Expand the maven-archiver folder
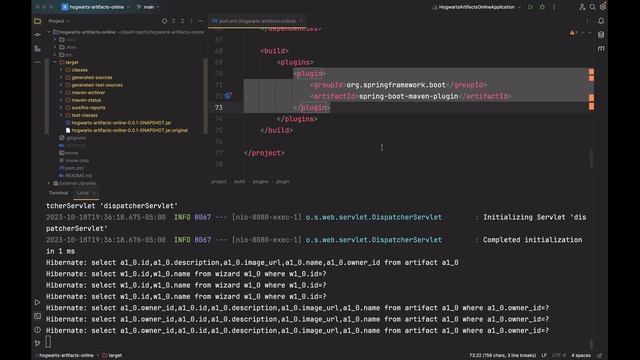This screenshot has width=640, height=360. point(61,93)
